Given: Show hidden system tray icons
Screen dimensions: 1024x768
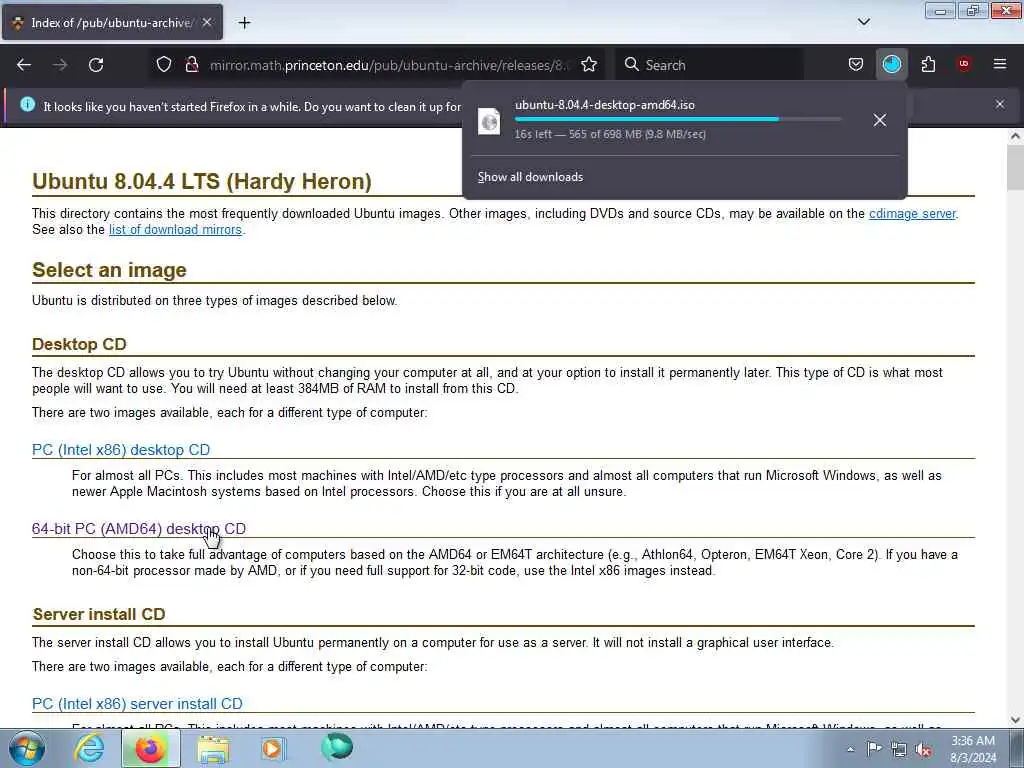Looking at the screenshot, I should point(850,749).
